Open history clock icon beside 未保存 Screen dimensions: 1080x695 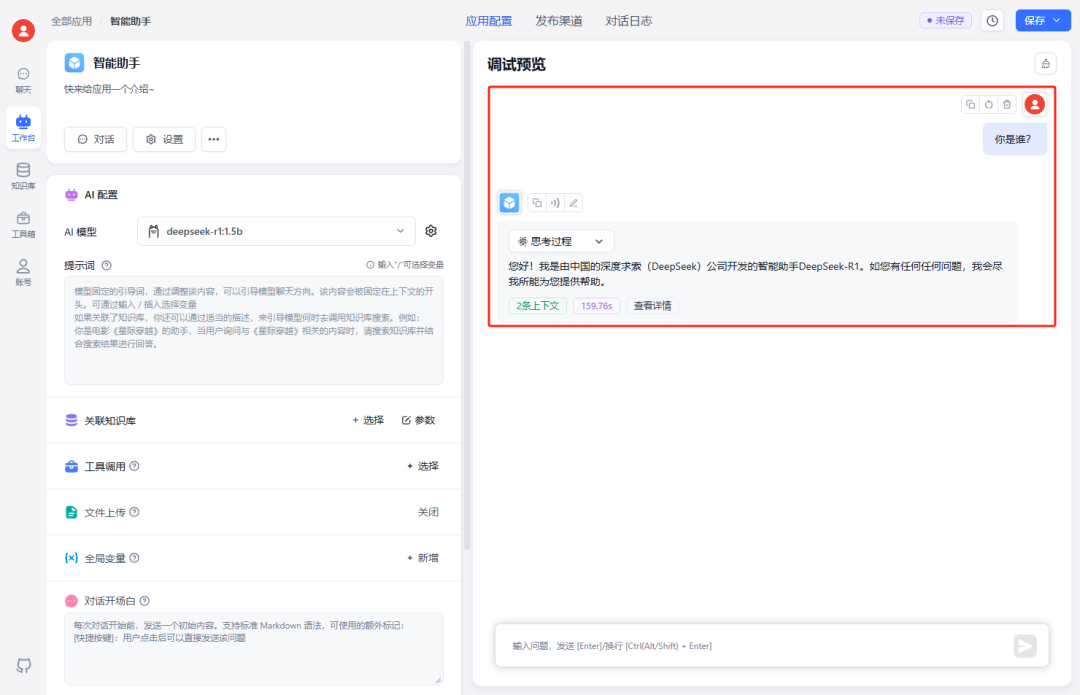point(992,20)
